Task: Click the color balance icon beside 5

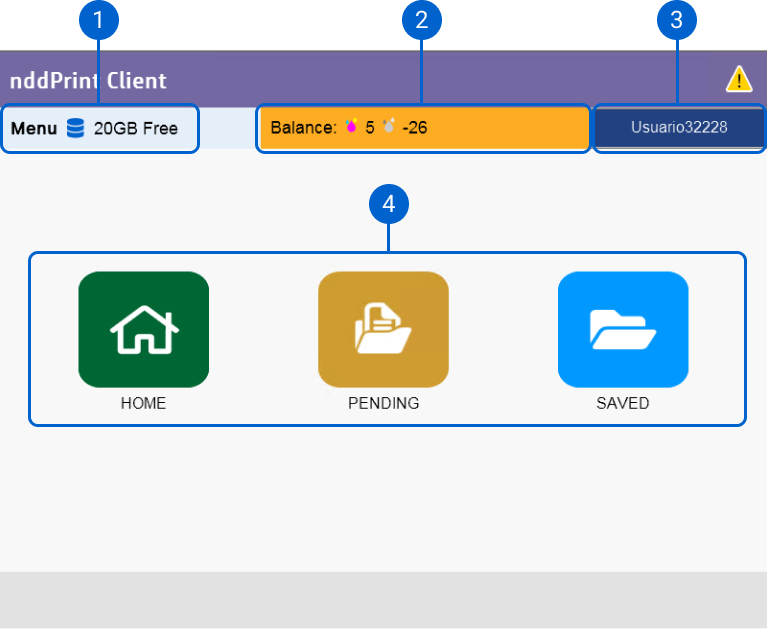Action: pos(351,128)
